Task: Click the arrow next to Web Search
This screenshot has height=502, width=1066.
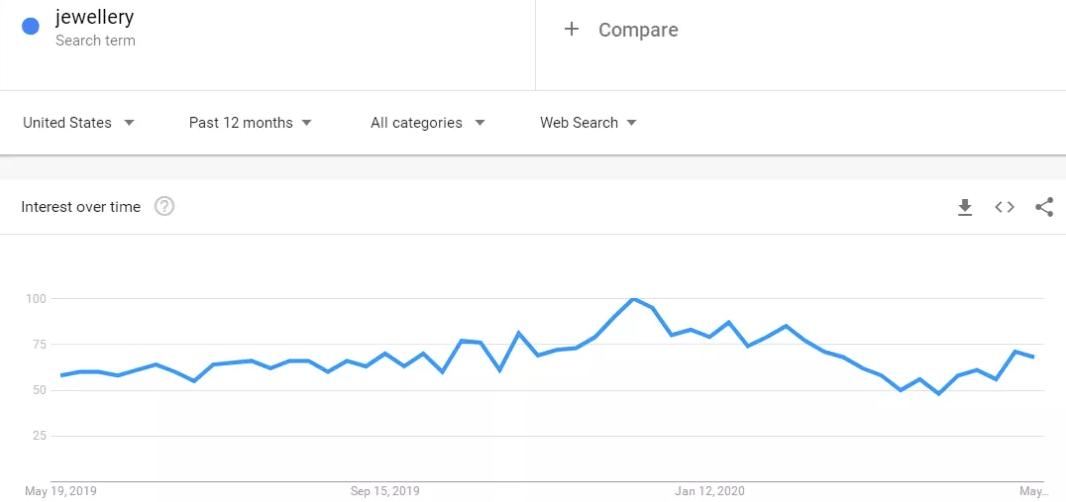Action: (x=631, y=123)
